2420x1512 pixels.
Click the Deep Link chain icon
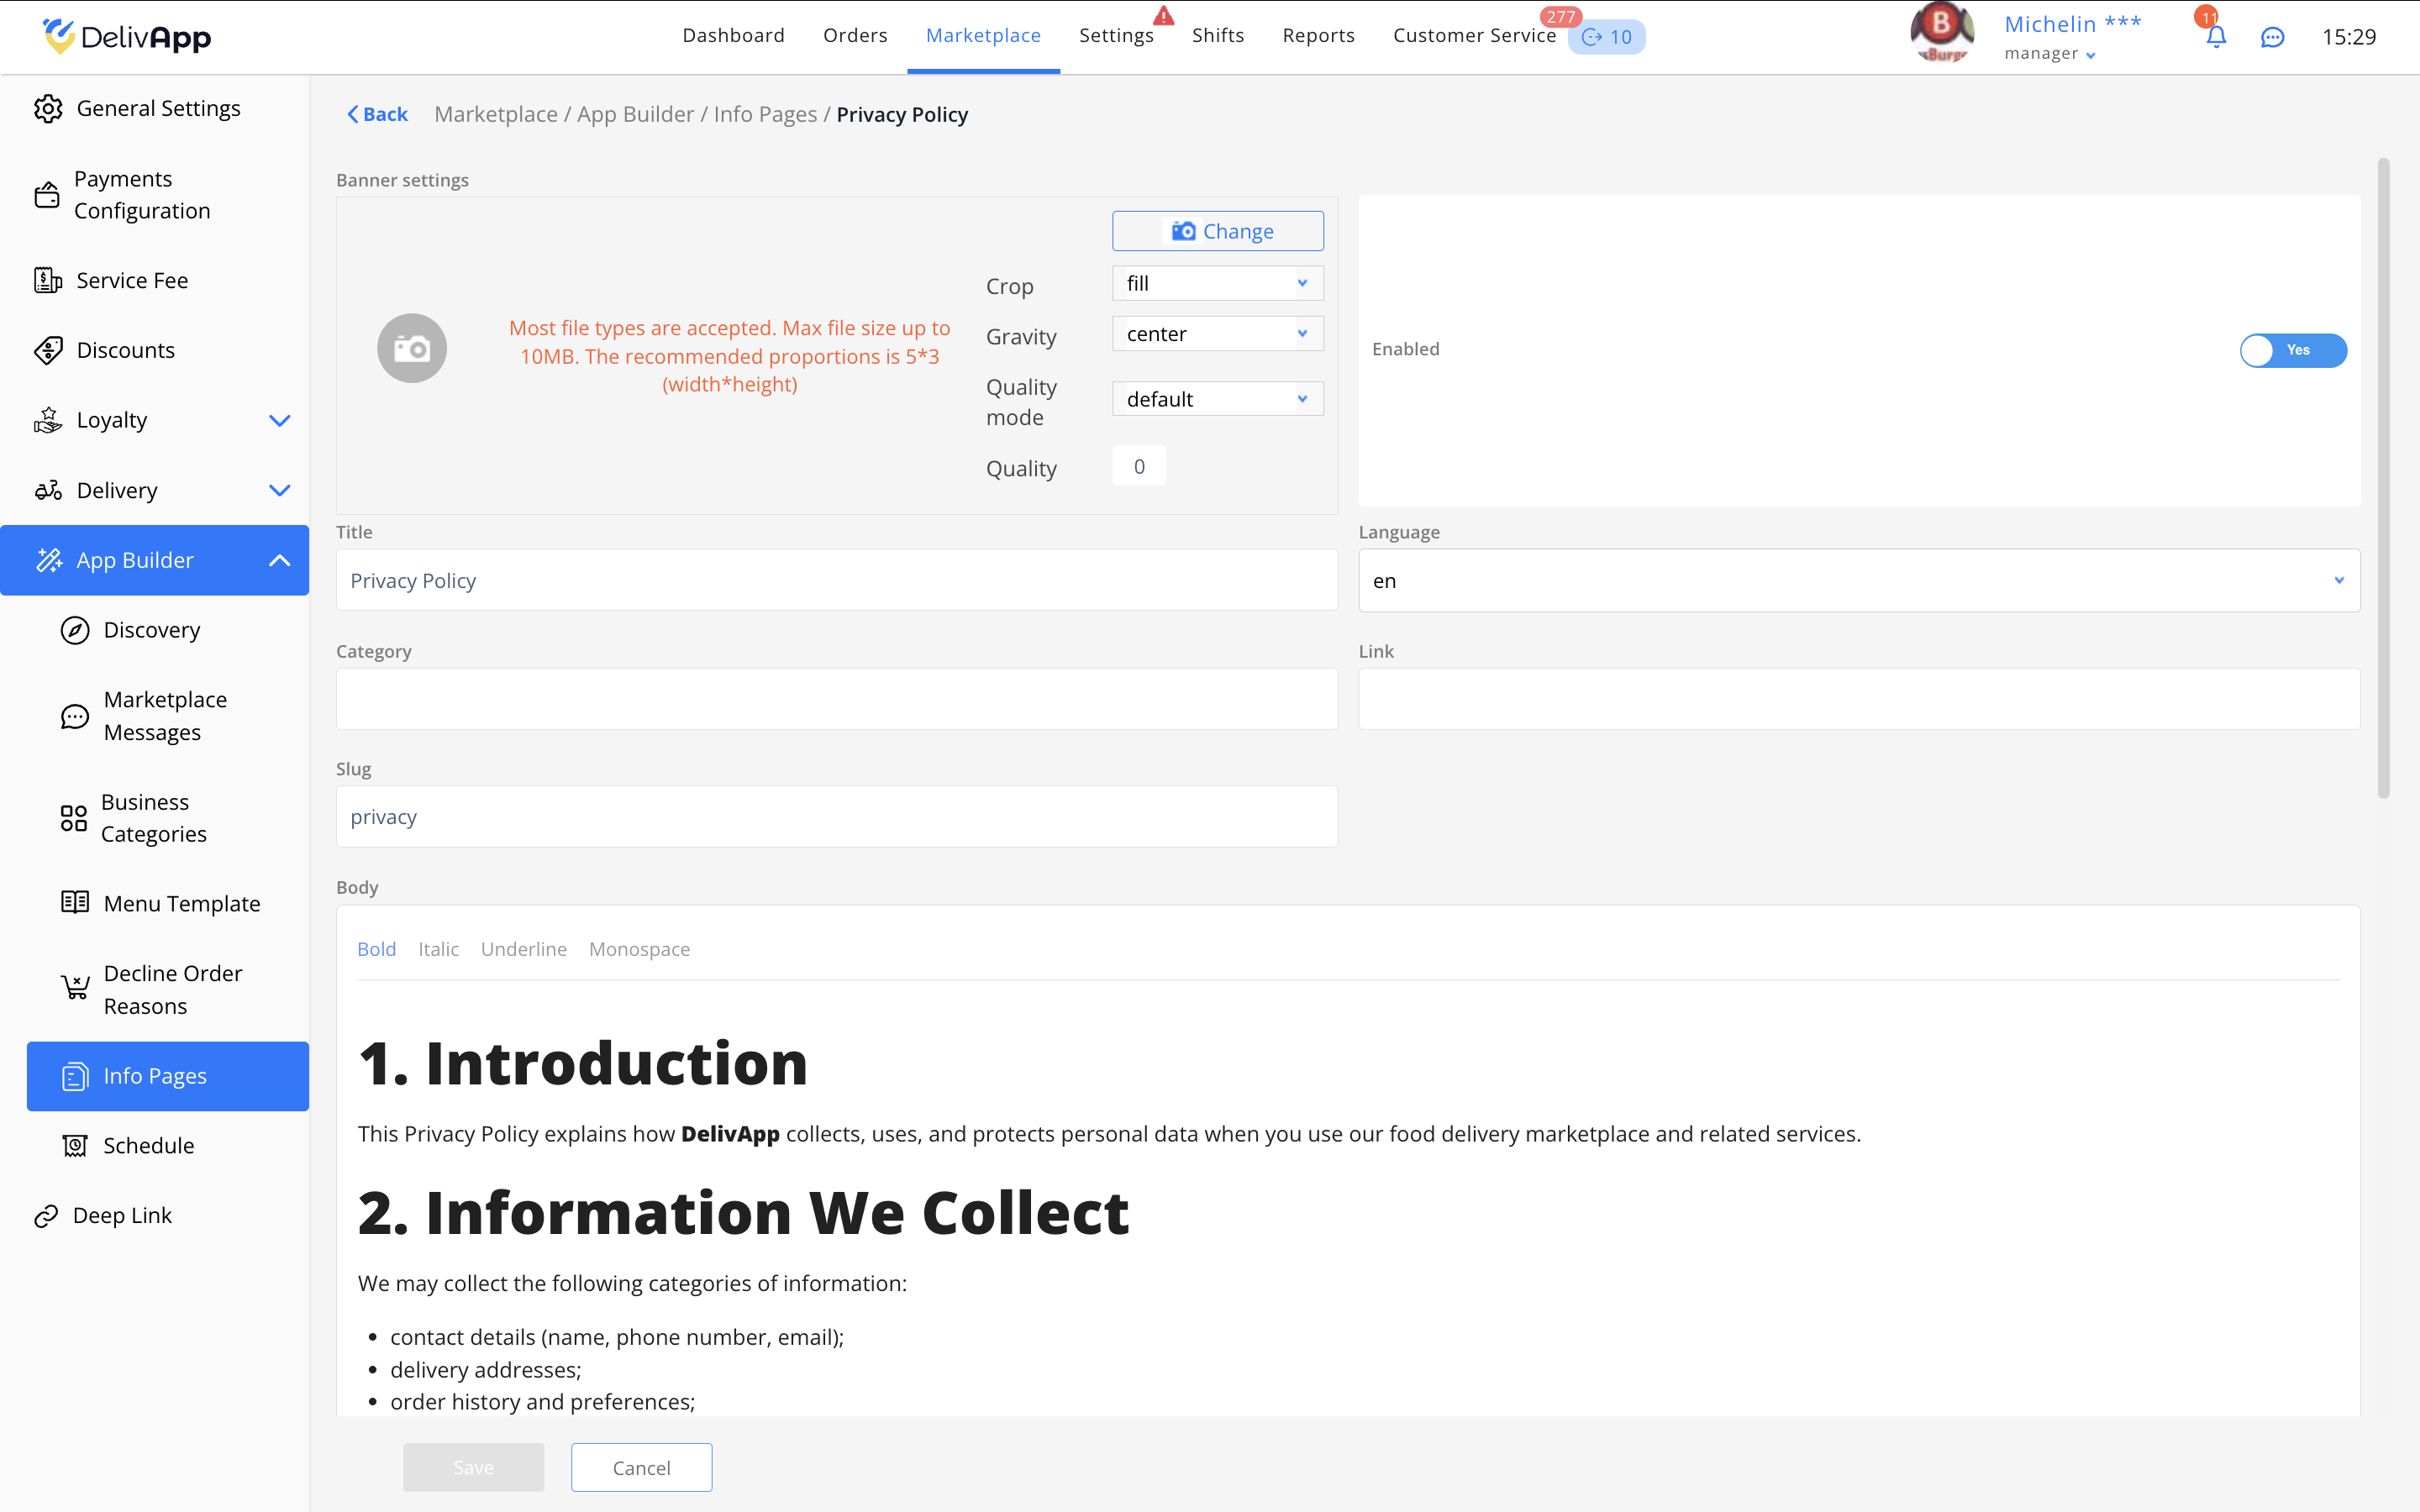(46, 1216)
